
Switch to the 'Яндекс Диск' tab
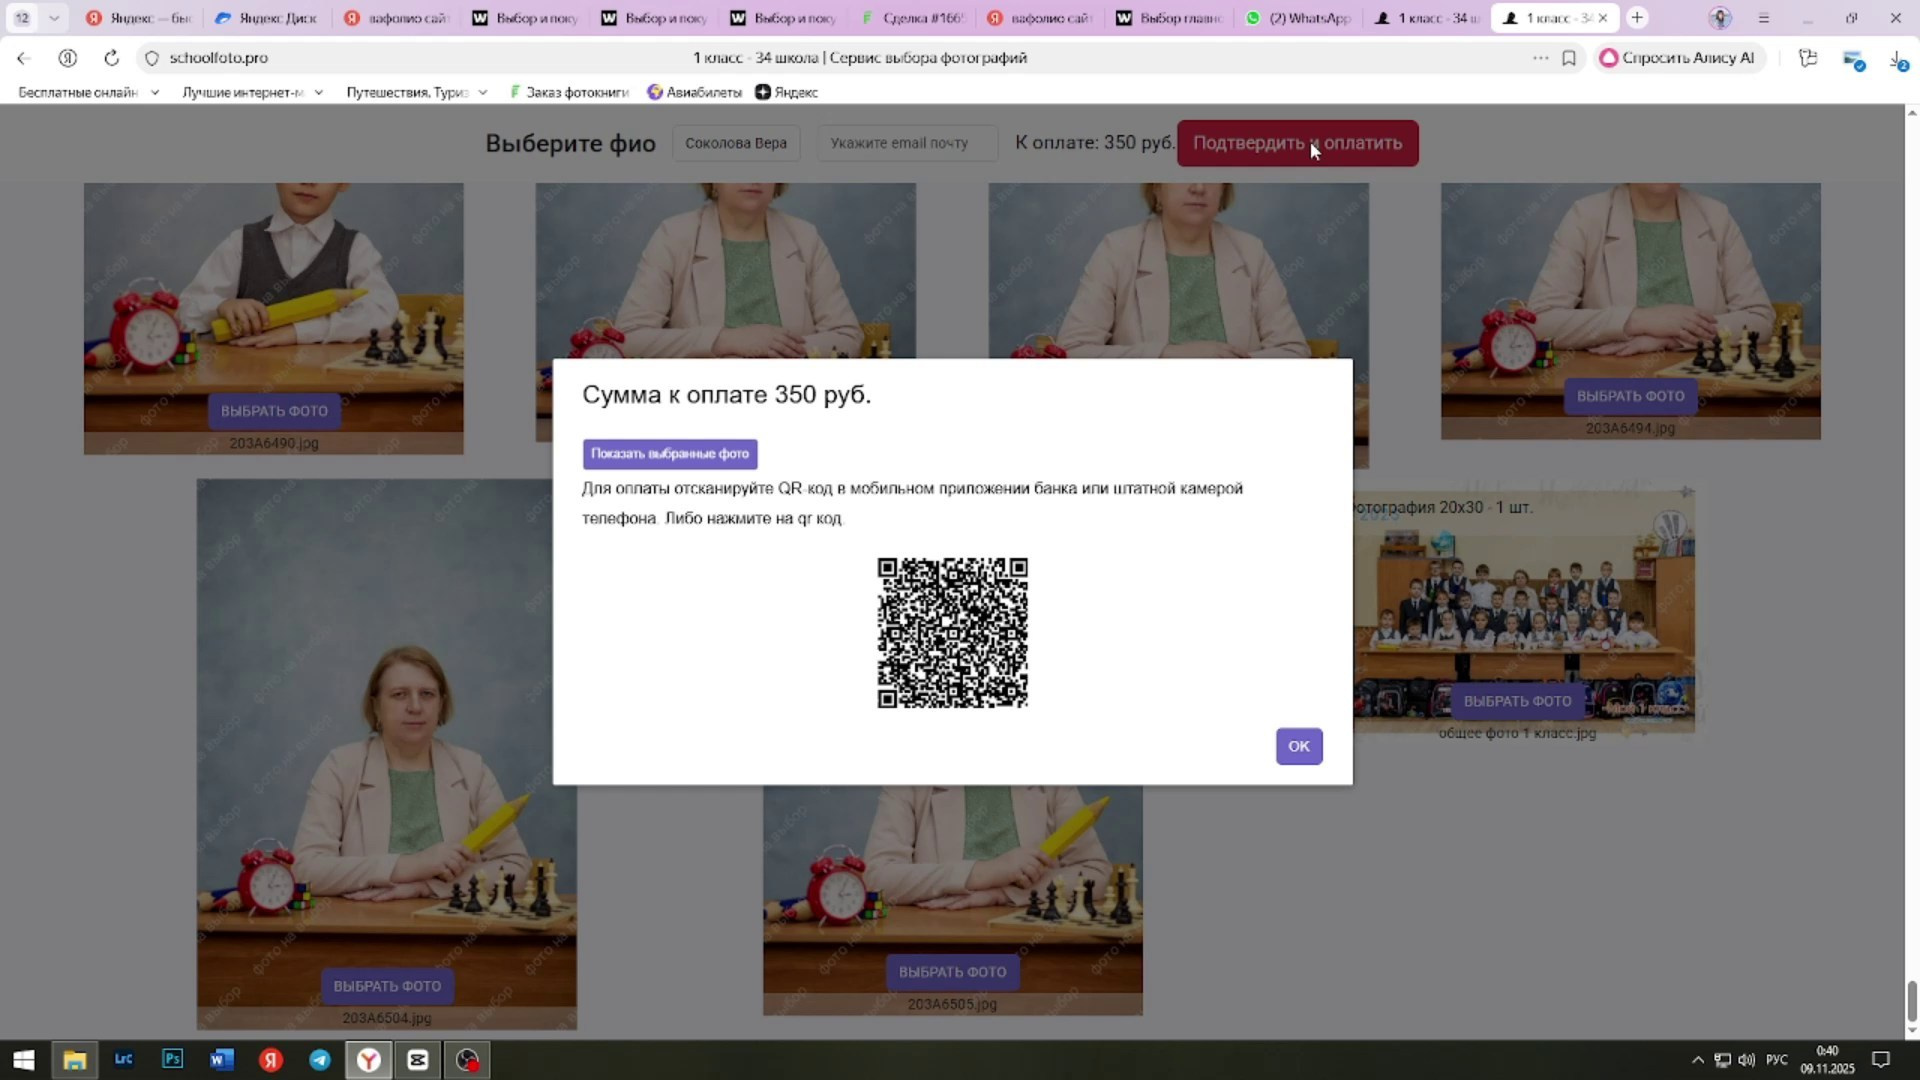pyautogui.click(x=266, y=18)
